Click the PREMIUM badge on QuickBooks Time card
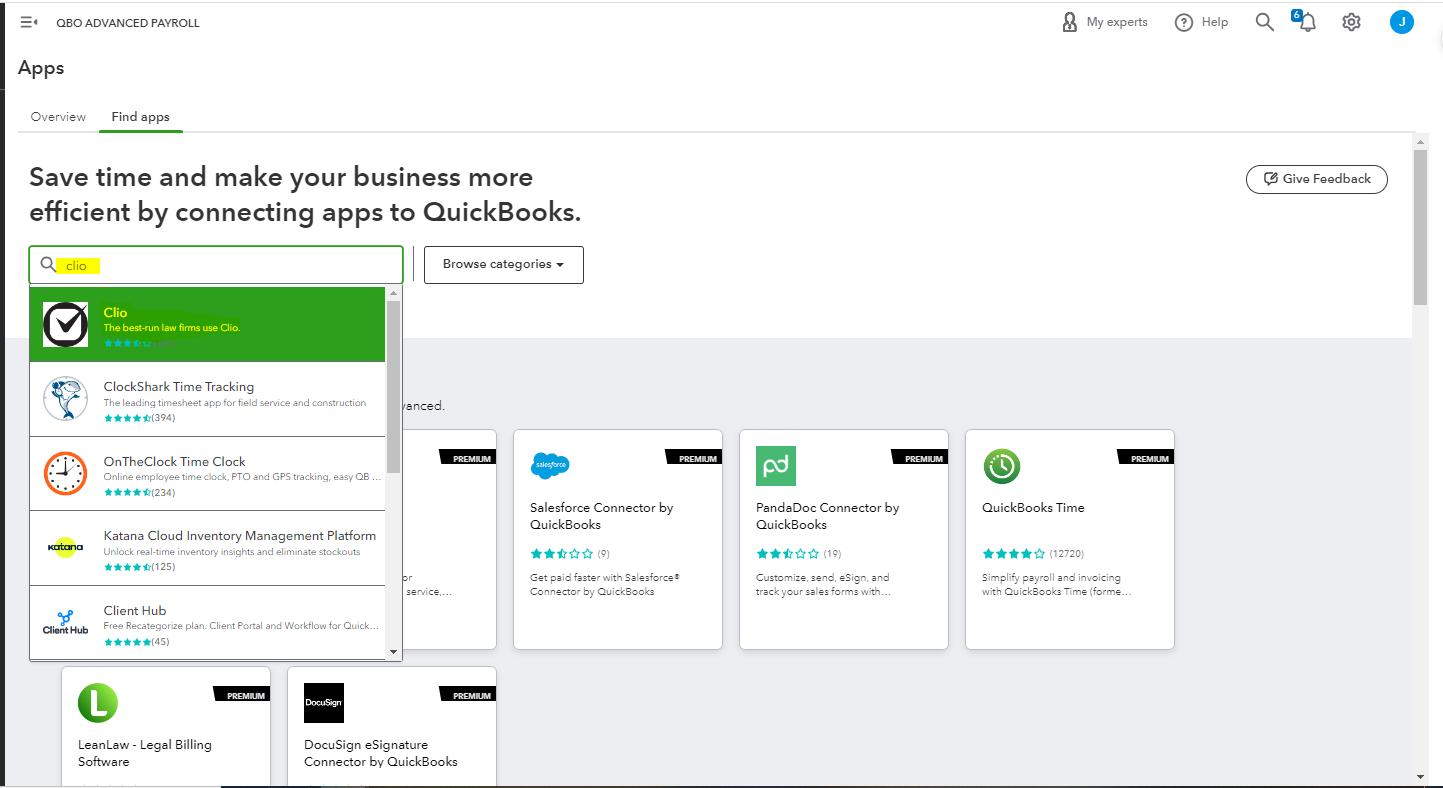 point(1147,458)
